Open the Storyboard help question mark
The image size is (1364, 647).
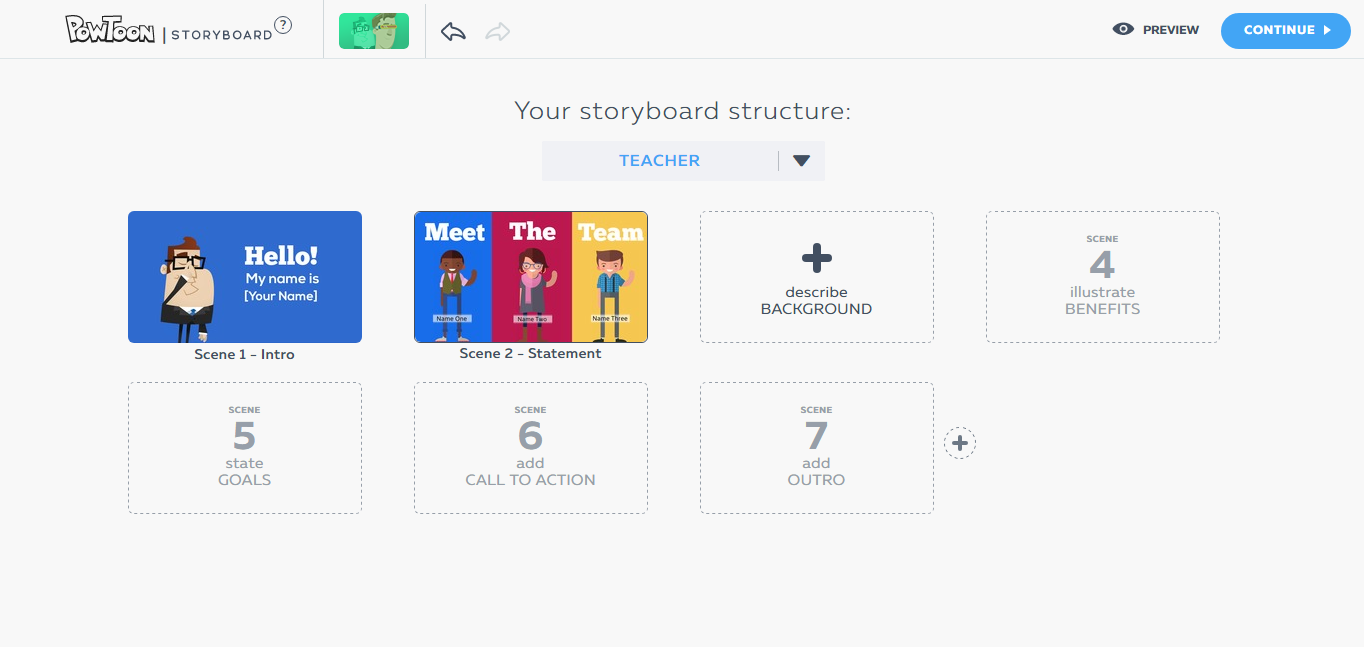[x=283, y=26]
